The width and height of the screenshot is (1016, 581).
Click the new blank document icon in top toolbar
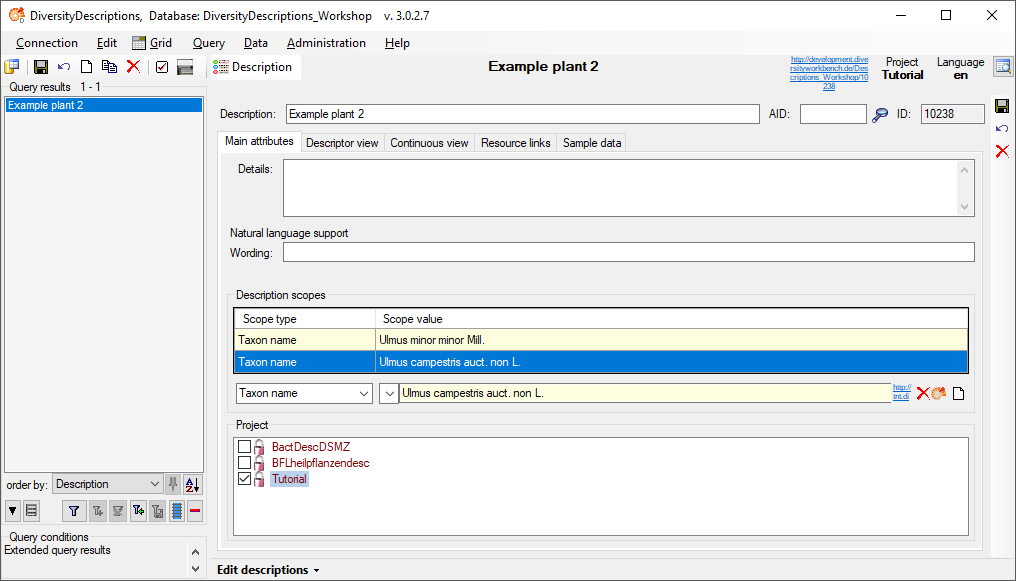pyautogui.click(x=87, y=67)
